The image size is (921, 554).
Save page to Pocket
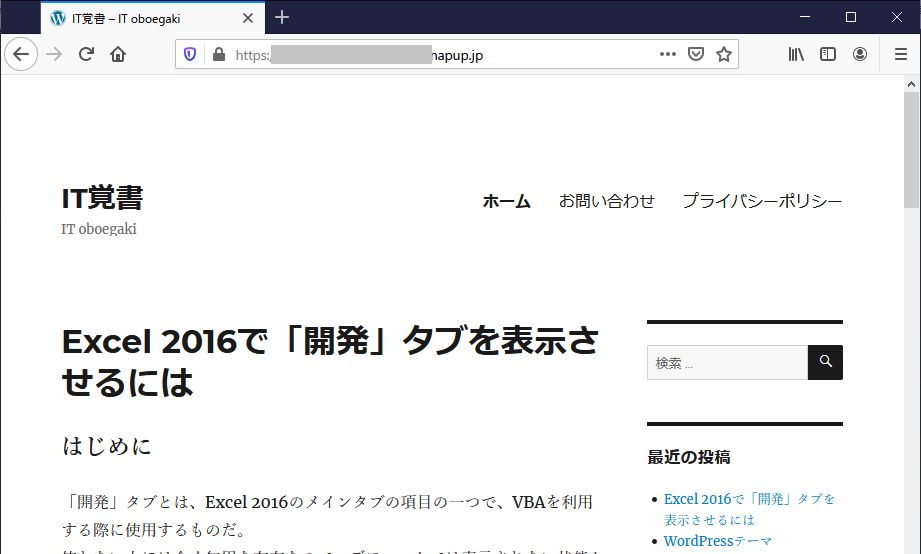(696, 55)
